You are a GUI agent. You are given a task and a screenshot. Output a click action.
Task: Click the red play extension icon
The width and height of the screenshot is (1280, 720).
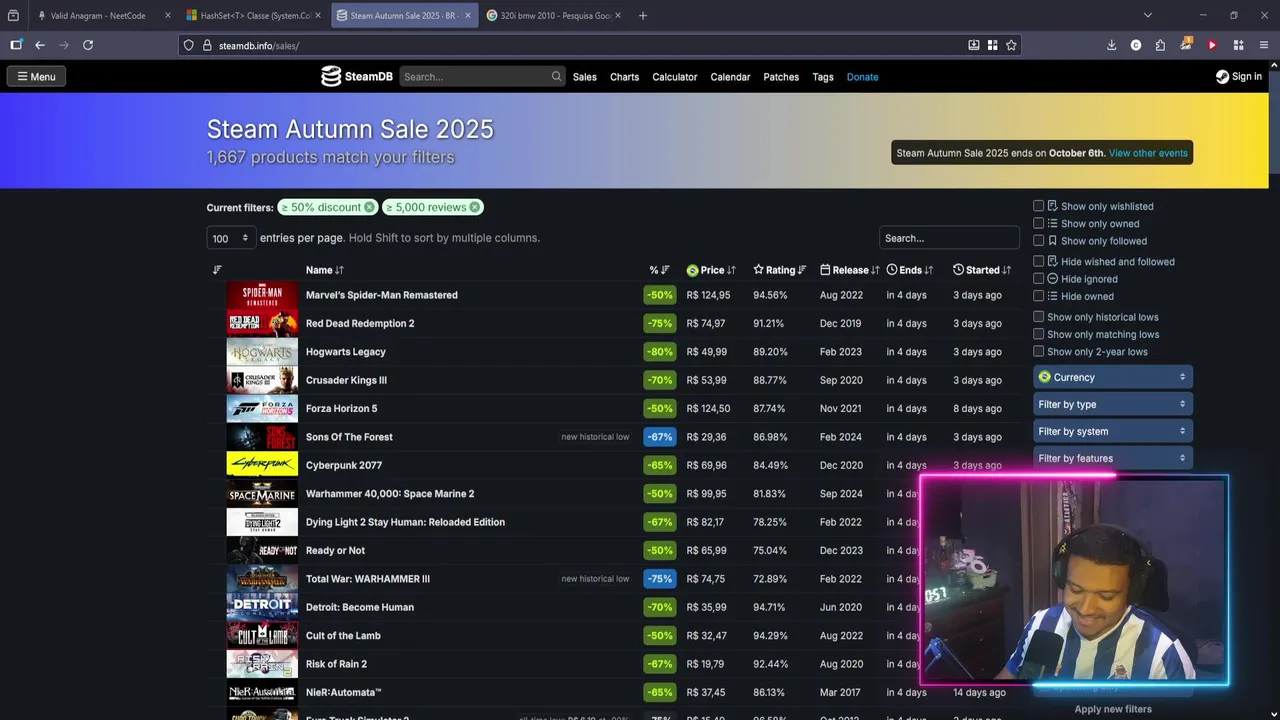1212,45
